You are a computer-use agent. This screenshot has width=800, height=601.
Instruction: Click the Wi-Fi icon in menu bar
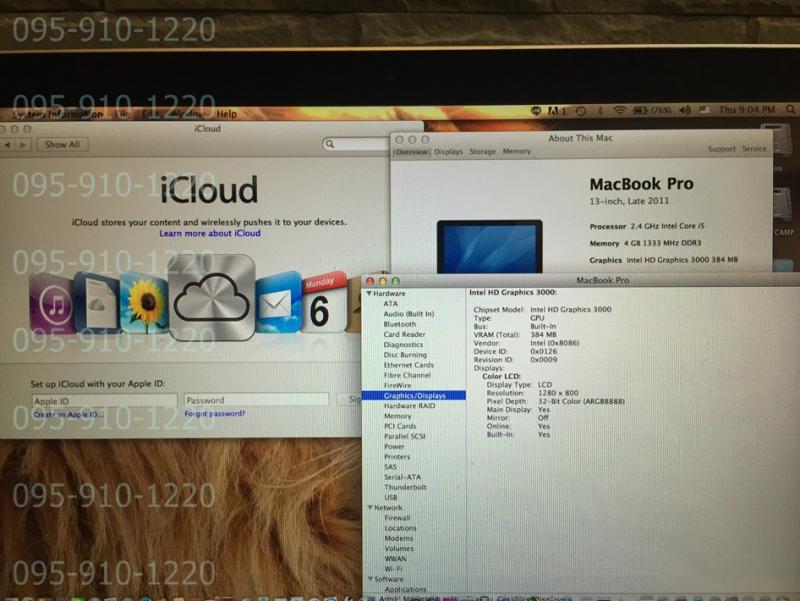point(619,110)
